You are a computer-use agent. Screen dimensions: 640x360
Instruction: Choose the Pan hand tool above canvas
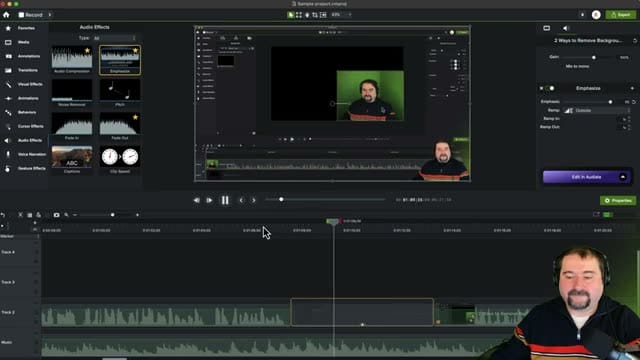click(x=307, y=15)
